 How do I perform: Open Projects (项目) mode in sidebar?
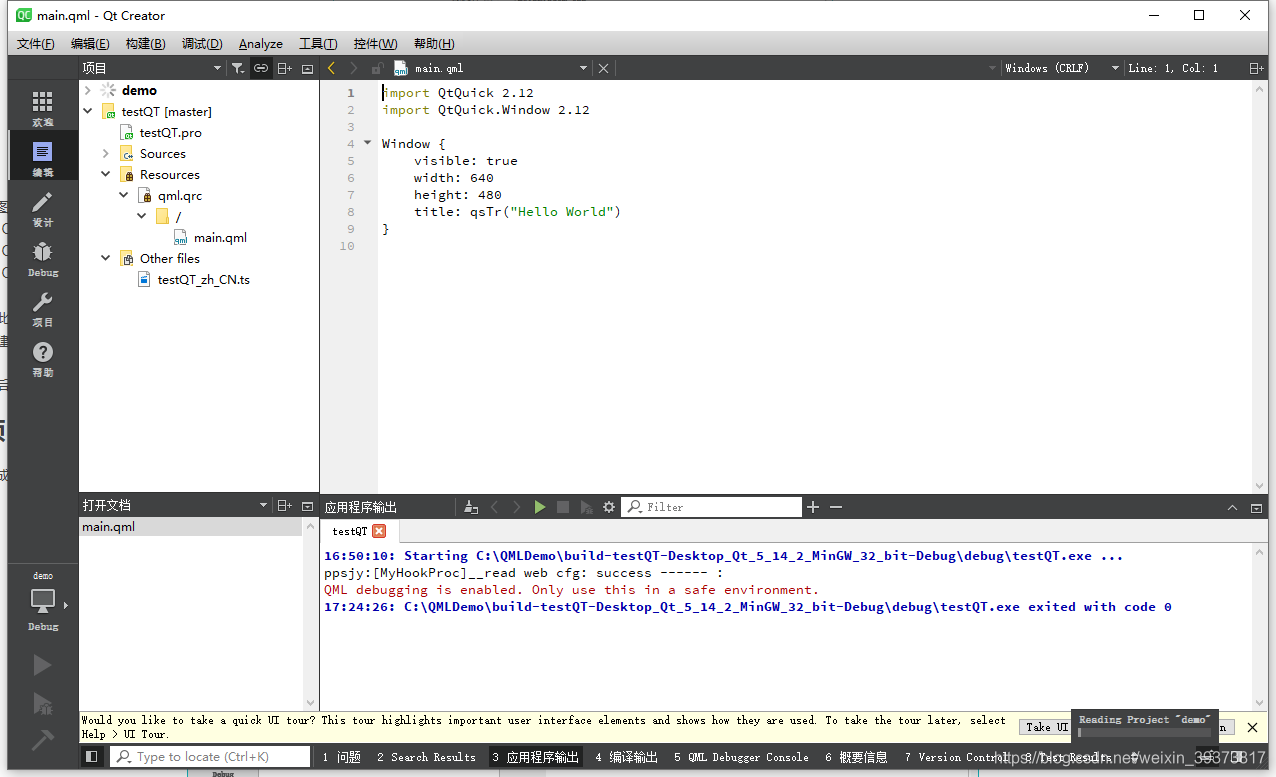click(x=43, y=308)
